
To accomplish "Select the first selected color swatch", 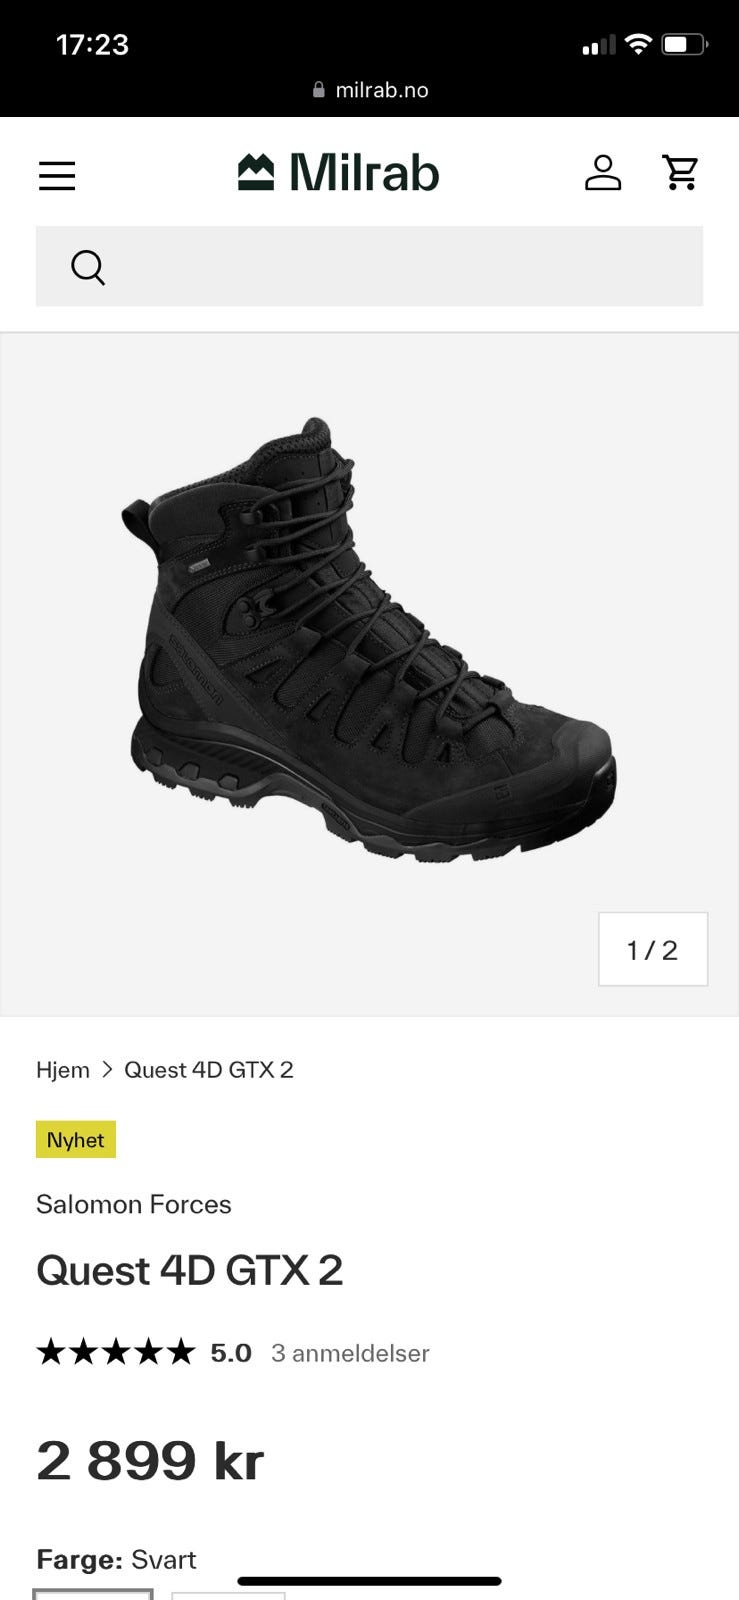I will pos(93,1594).
